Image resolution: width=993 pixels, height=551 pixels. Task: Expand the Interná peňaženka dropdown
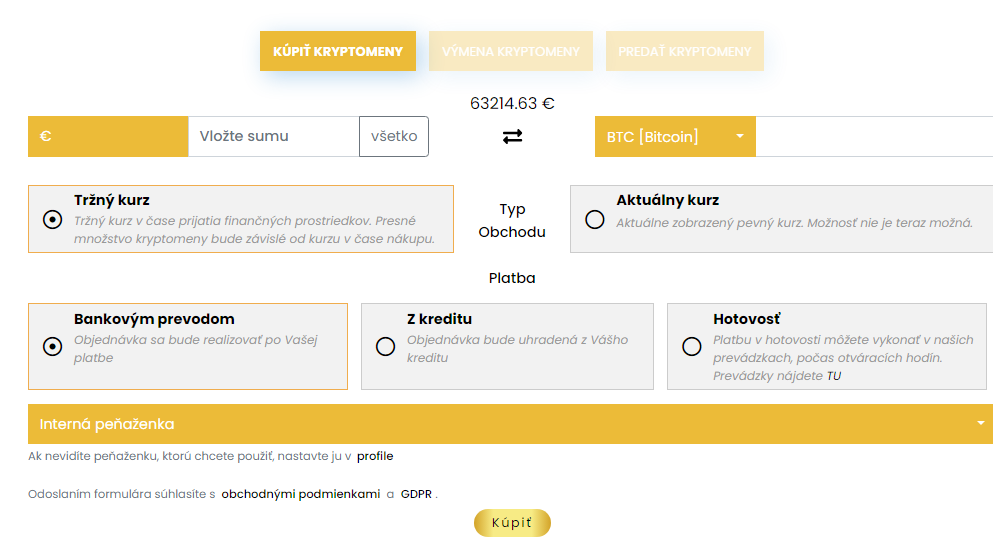510,424
